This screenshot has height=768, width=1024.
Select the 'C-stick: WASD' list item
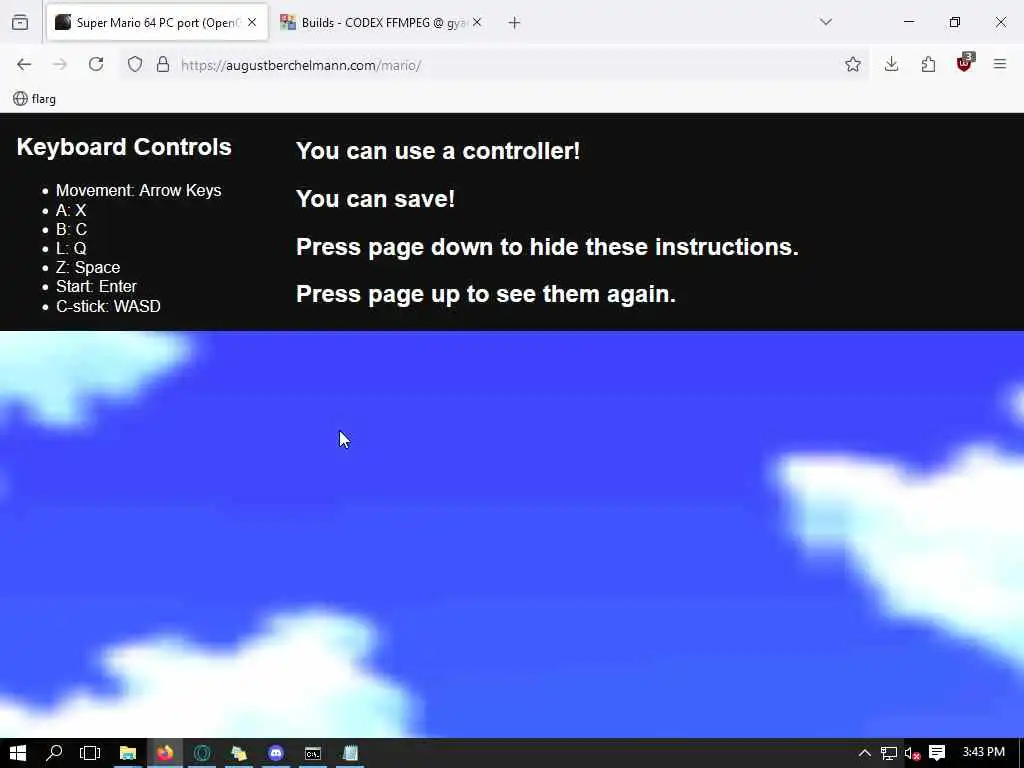point(108,306)
